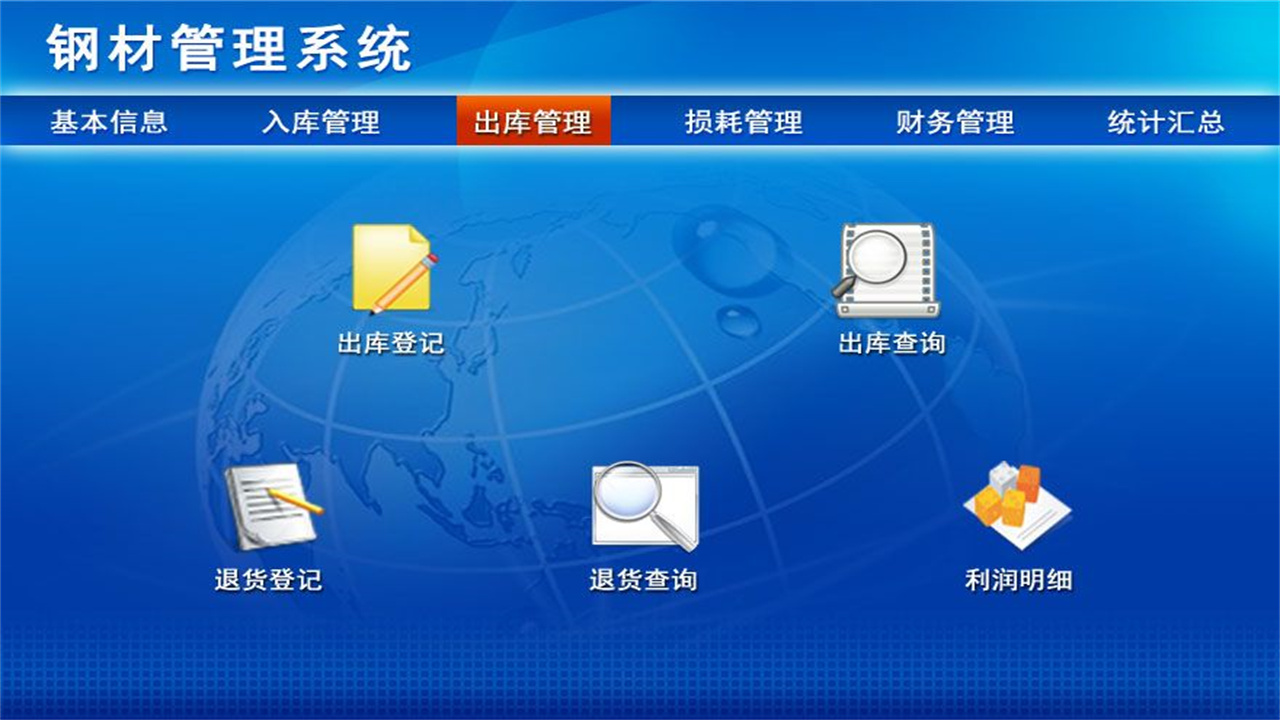Open the 入库管理 tab

click(x=323, y=123)
